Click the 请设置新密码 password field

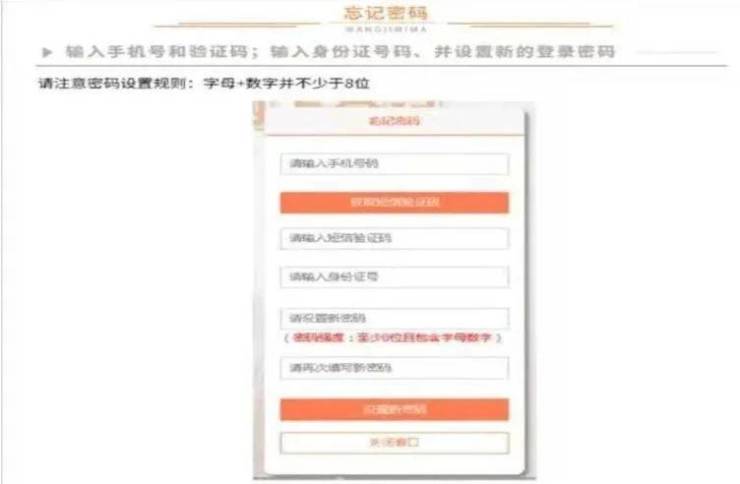point(394,318)
